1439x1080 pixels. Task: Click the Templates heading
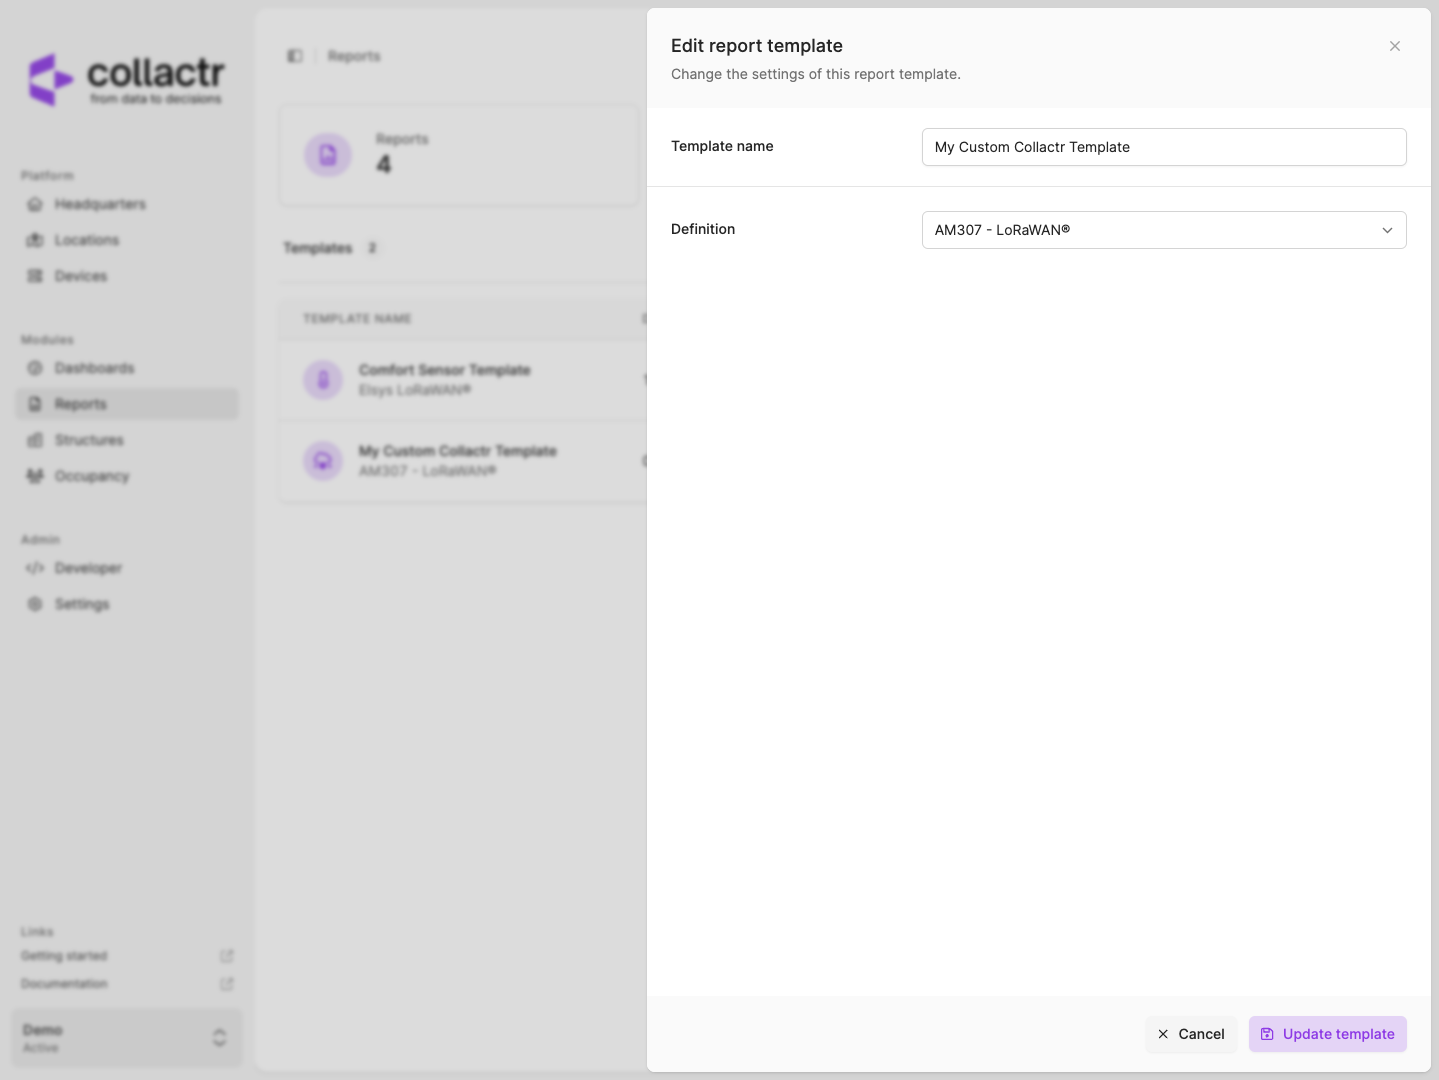[318, 248]
